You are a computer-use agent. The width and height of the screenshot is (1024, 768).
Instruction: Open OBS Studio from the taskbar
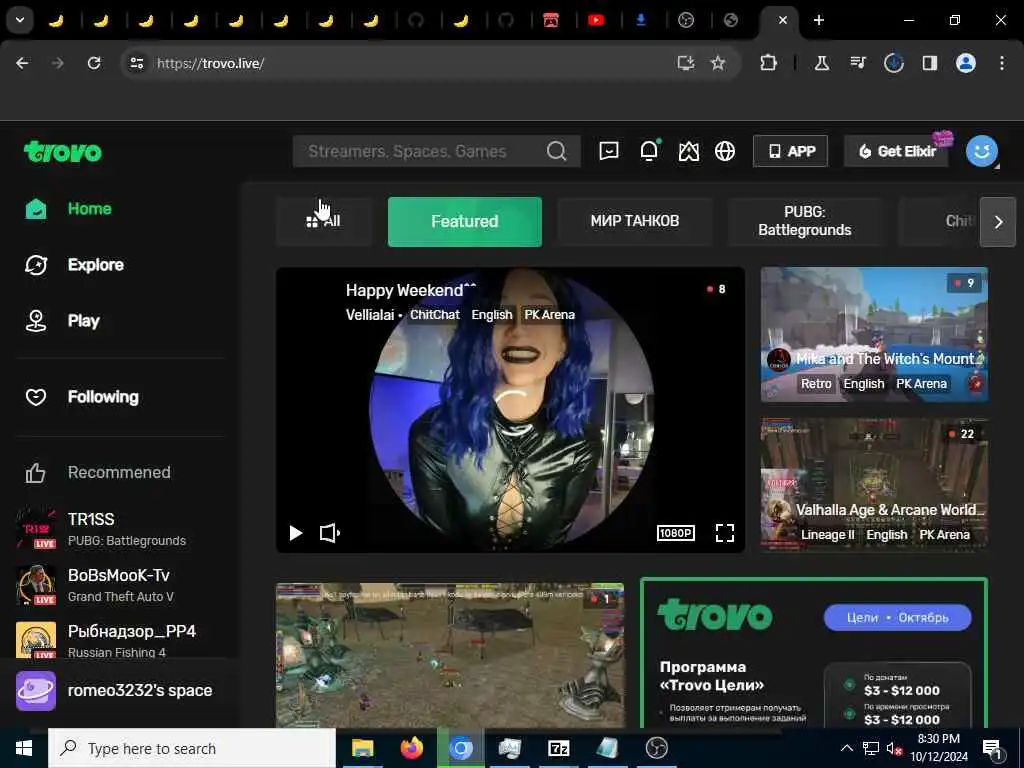click(656, 748)
